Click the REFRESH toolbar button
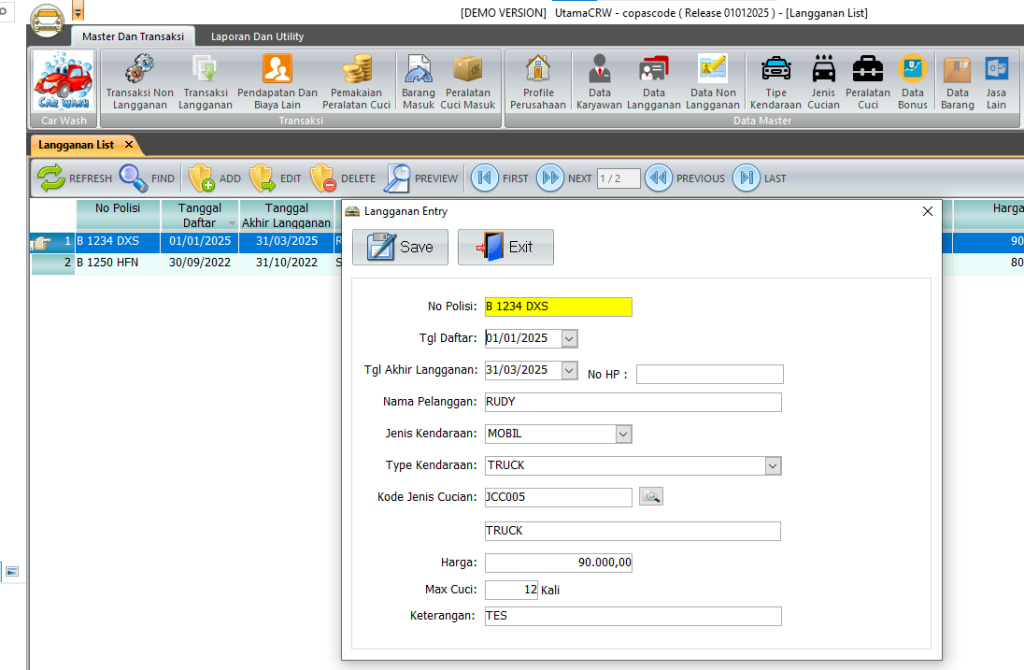 pyautogui.click(x=75, y=179)
